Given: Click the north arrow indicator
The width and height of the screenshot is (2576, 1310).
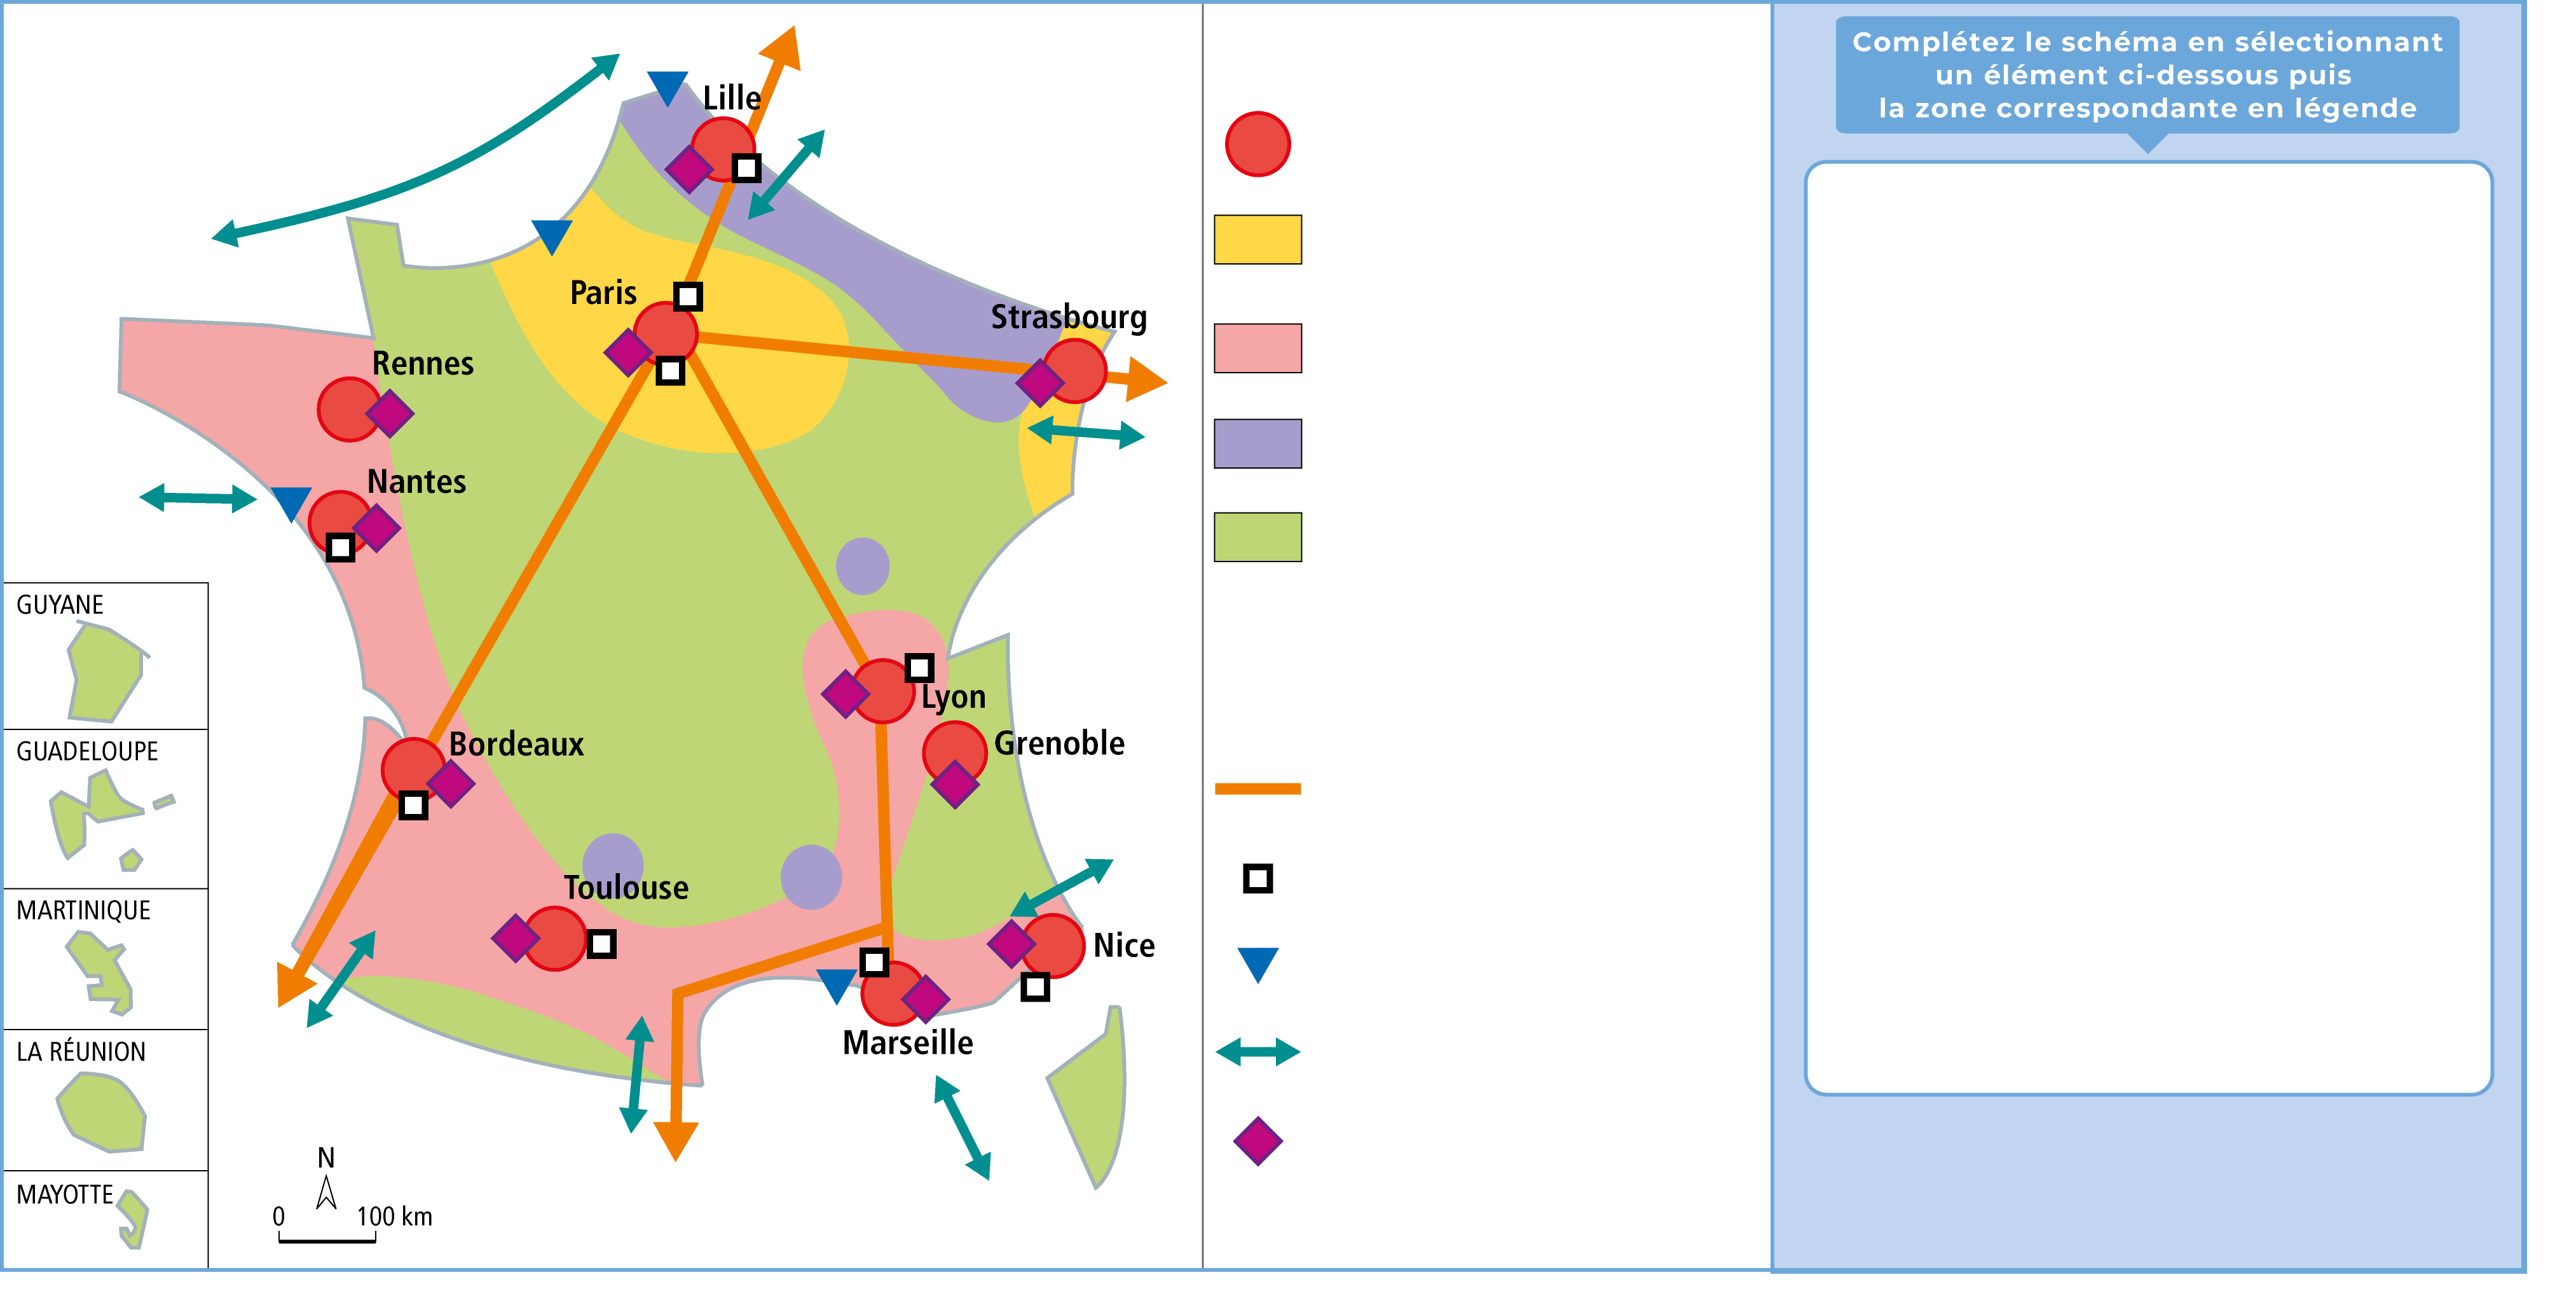Looking at the screenshot, I should [326, 1180].
